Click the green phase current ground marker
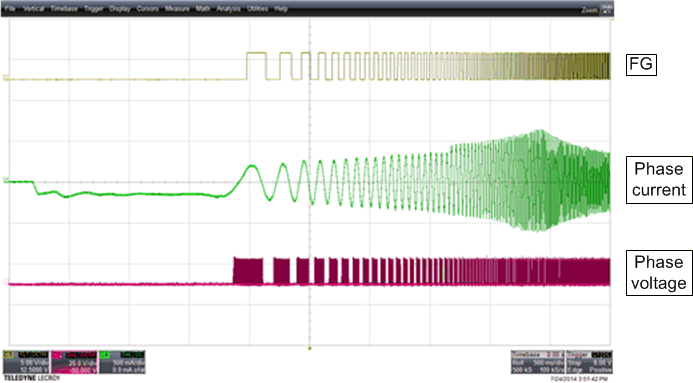Image resolution: width=693 pixels, height=383 pixels. point(6,180)
